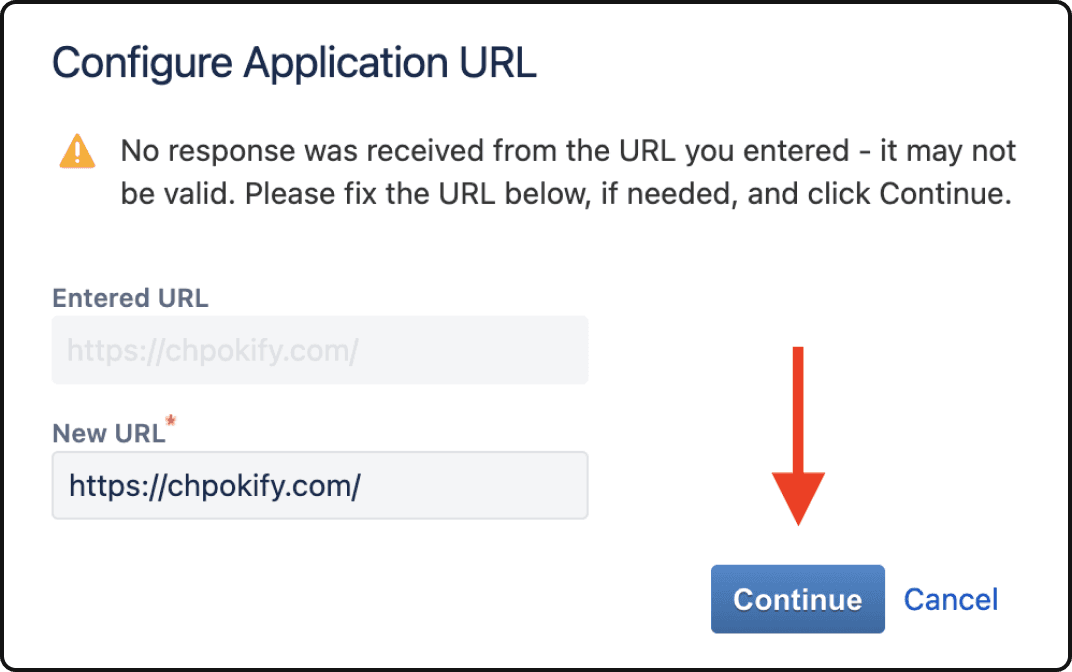The width and height of the screenshot is (1072, 672).
Task: Click the Entered URL field label
Action: click(131, 298)
